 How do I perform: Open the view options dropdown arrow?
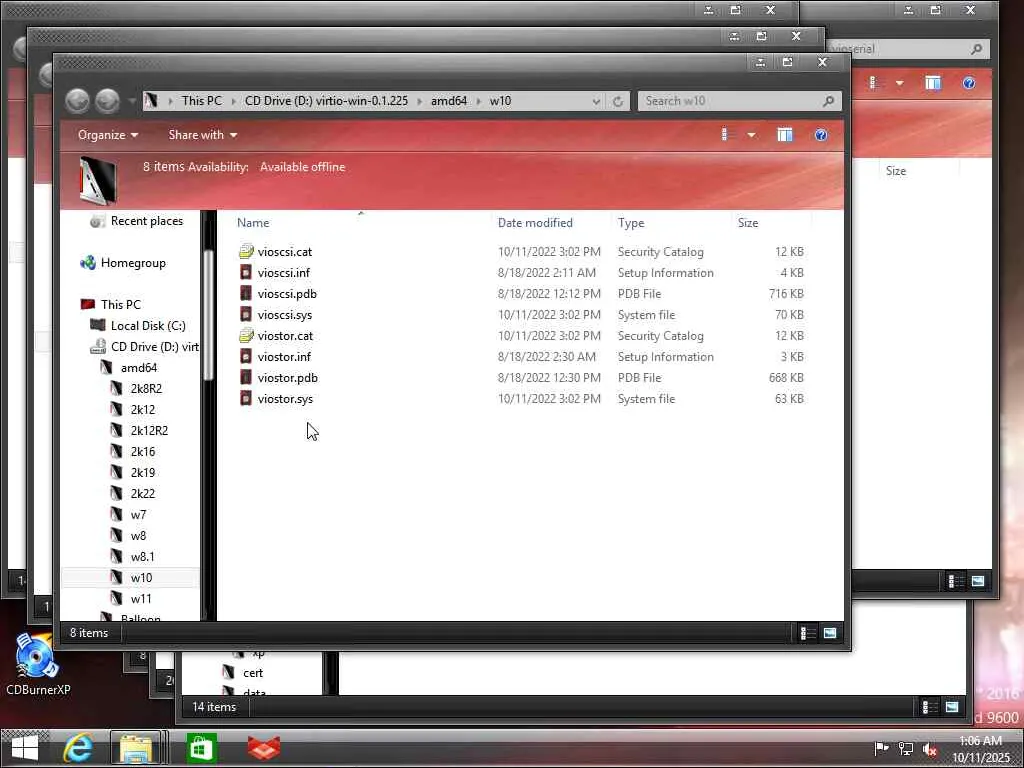click(751, 135)
